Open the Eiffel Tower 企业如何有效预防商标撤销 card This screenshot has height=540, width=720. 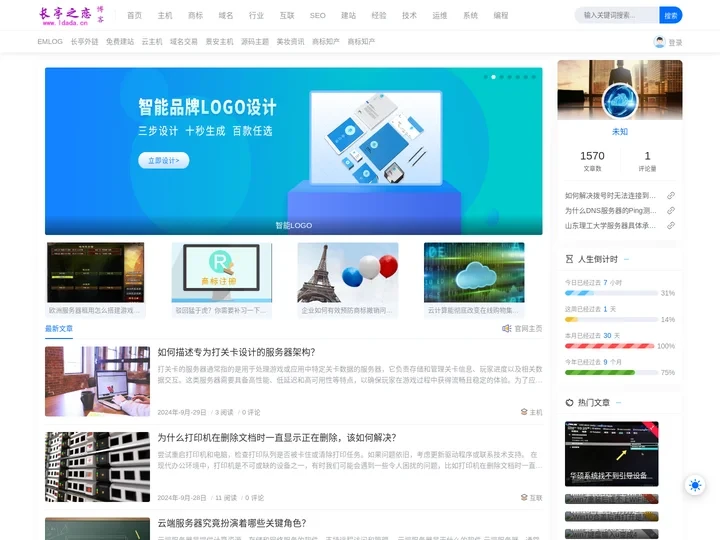(x=348, y=279)
